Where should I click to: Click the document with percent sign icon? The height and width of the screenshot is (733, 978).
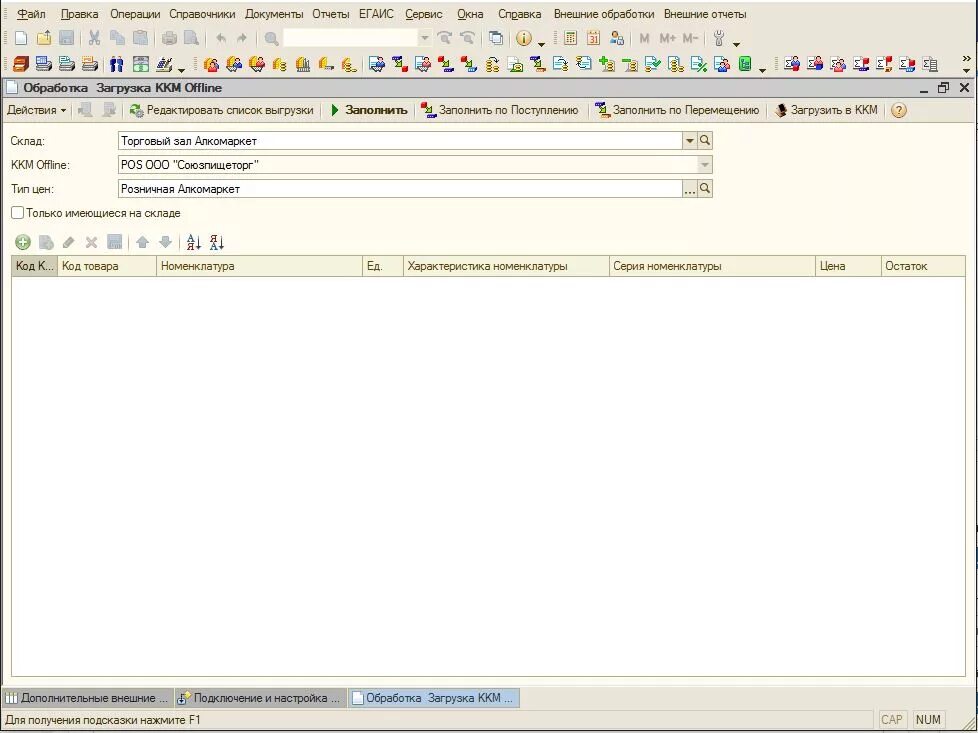click(x=699, y=64)
